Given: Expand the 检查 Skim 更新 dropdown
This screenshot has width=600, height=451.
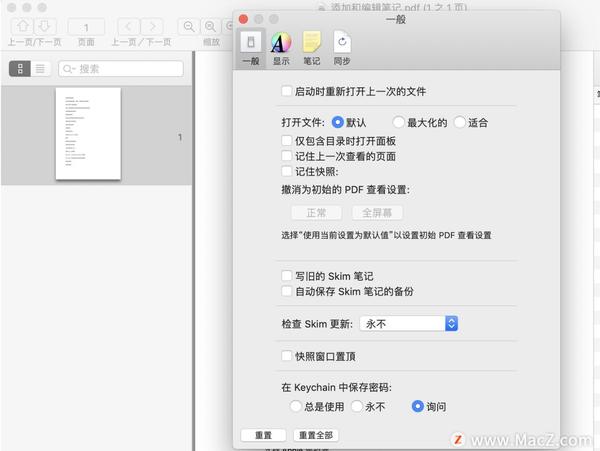Looking at the screenshot, I should point(450,323).
